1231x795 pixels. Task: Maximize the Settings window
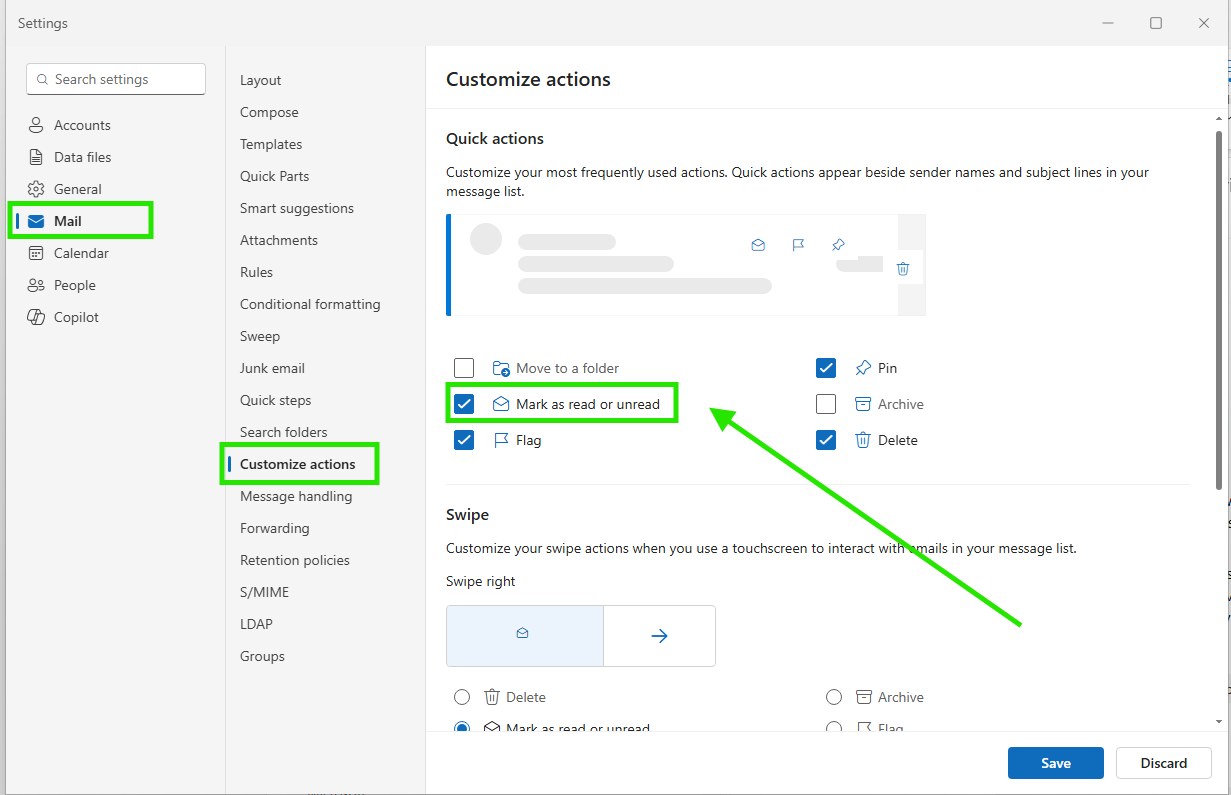(1156, 23)
